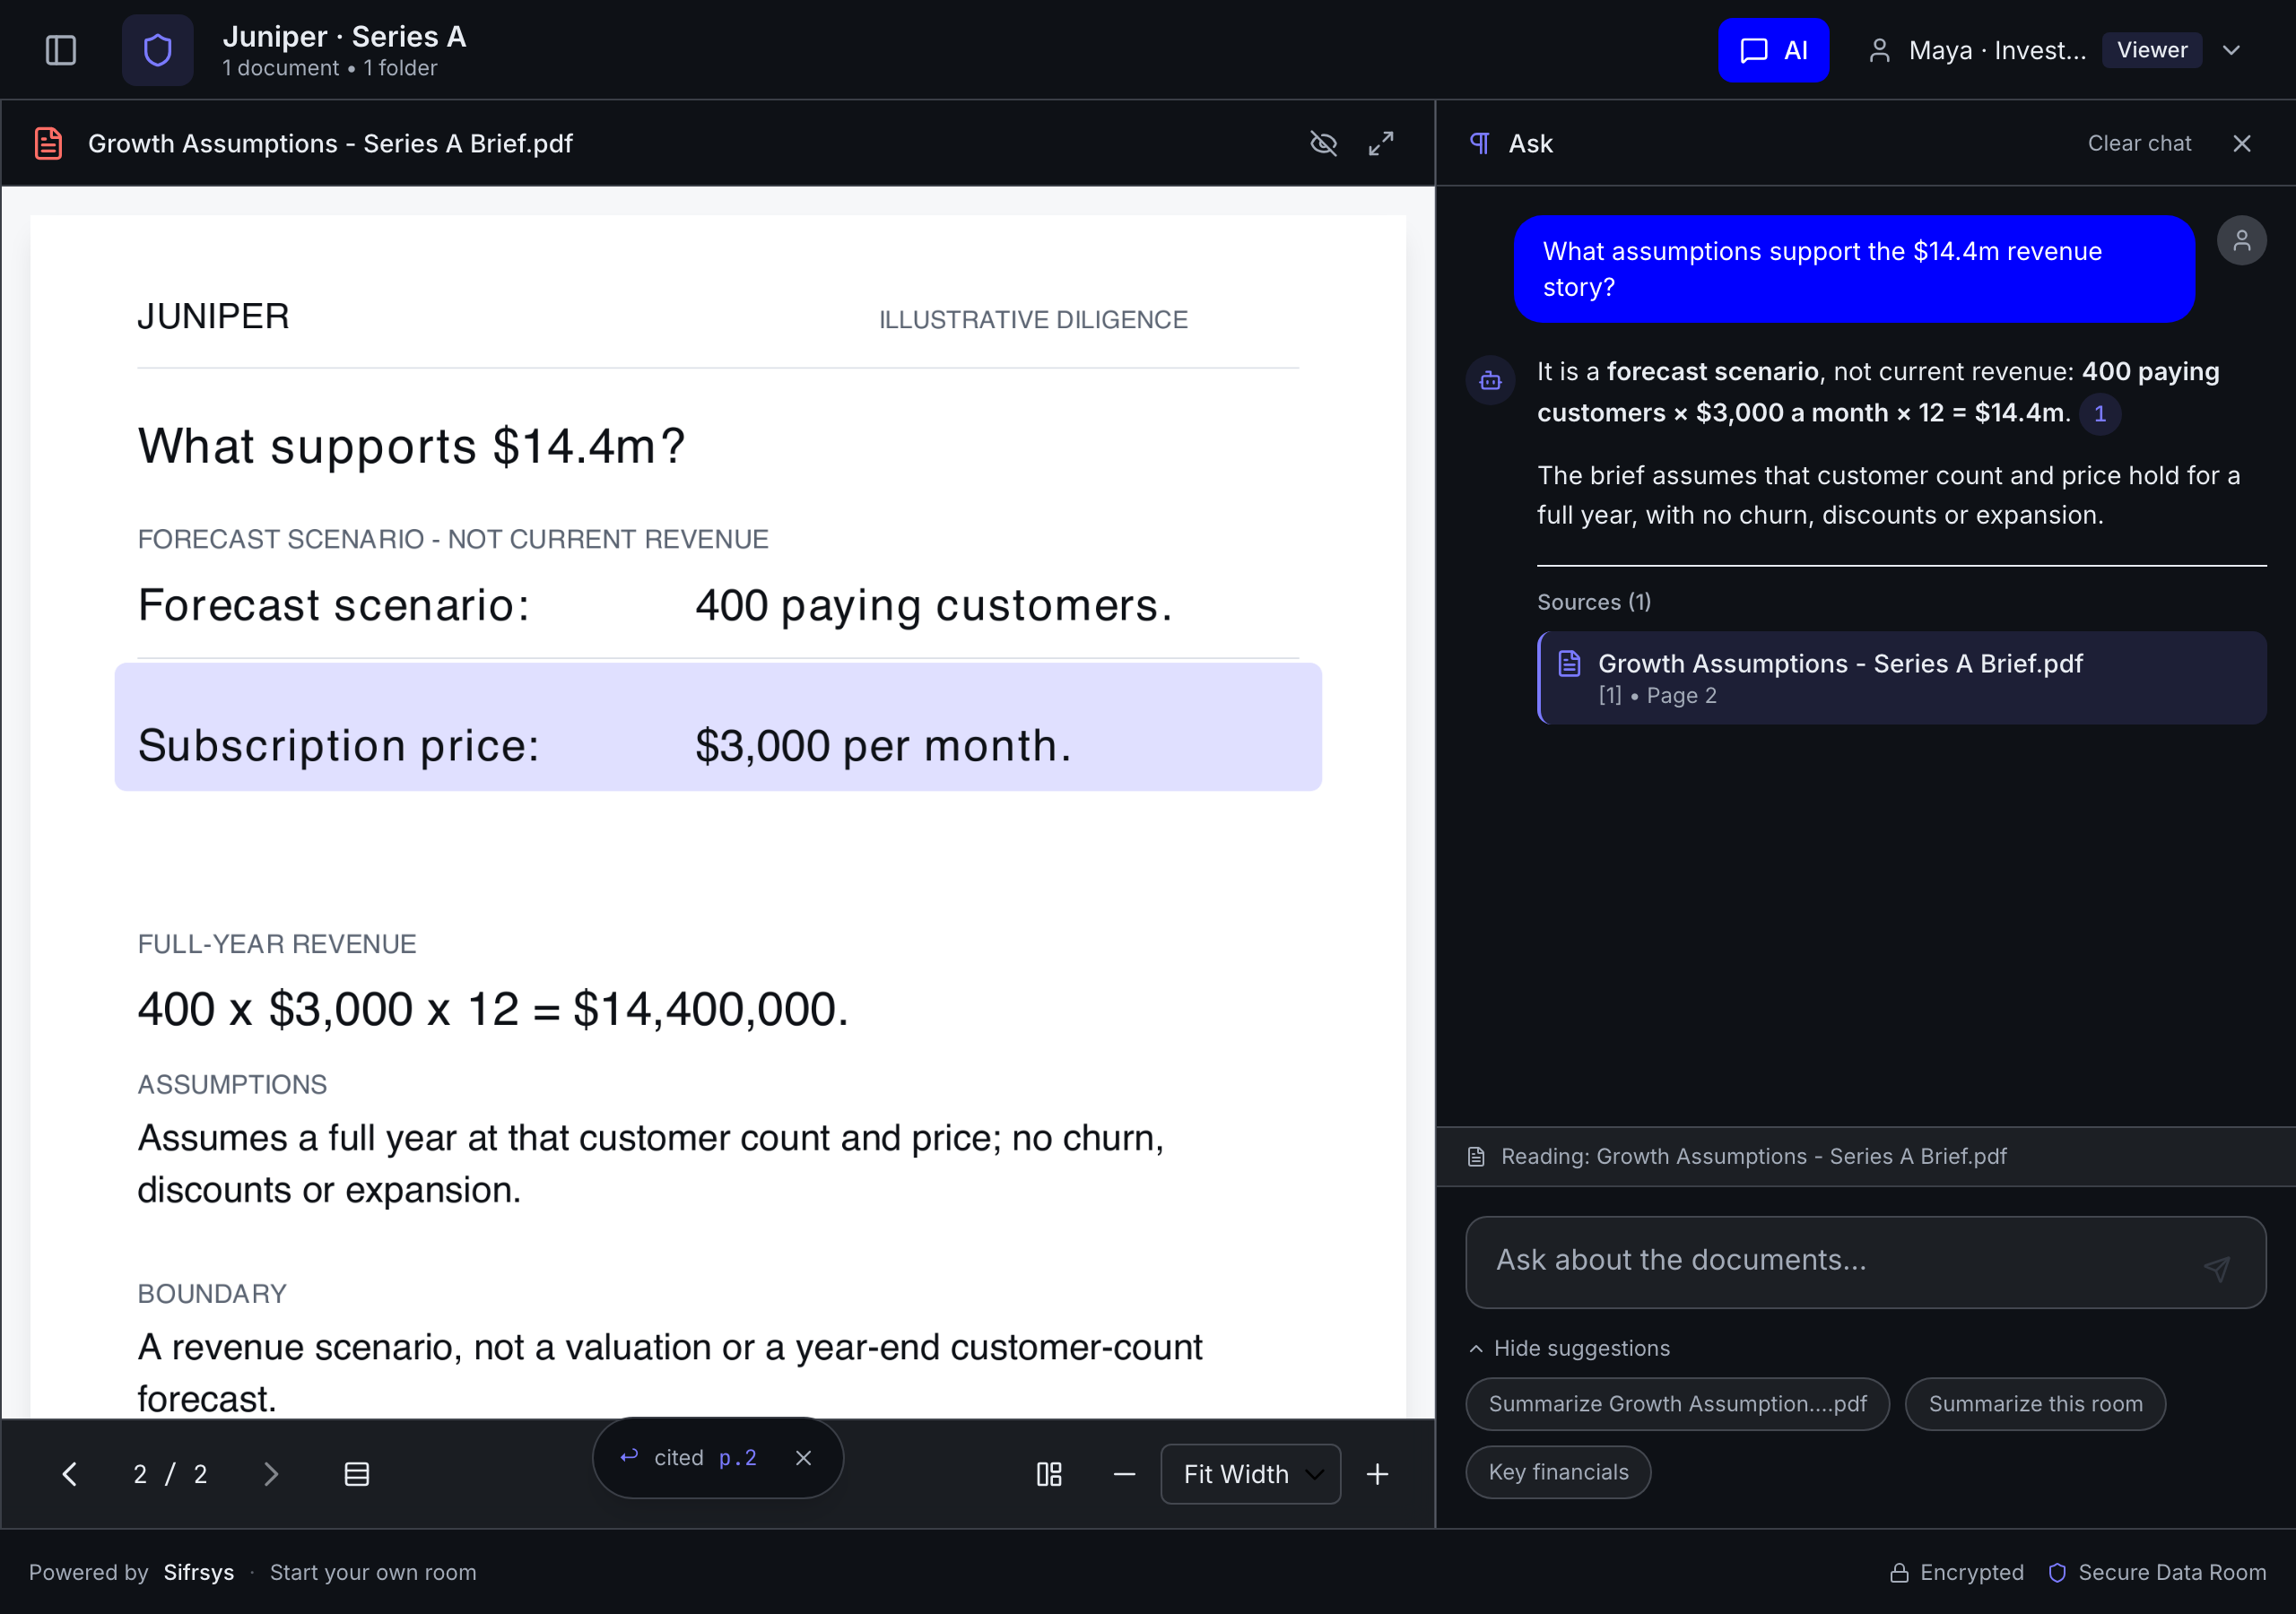Clear chat in the Ask panel
The image size is (2296, 1614).
pos(2139,143)
